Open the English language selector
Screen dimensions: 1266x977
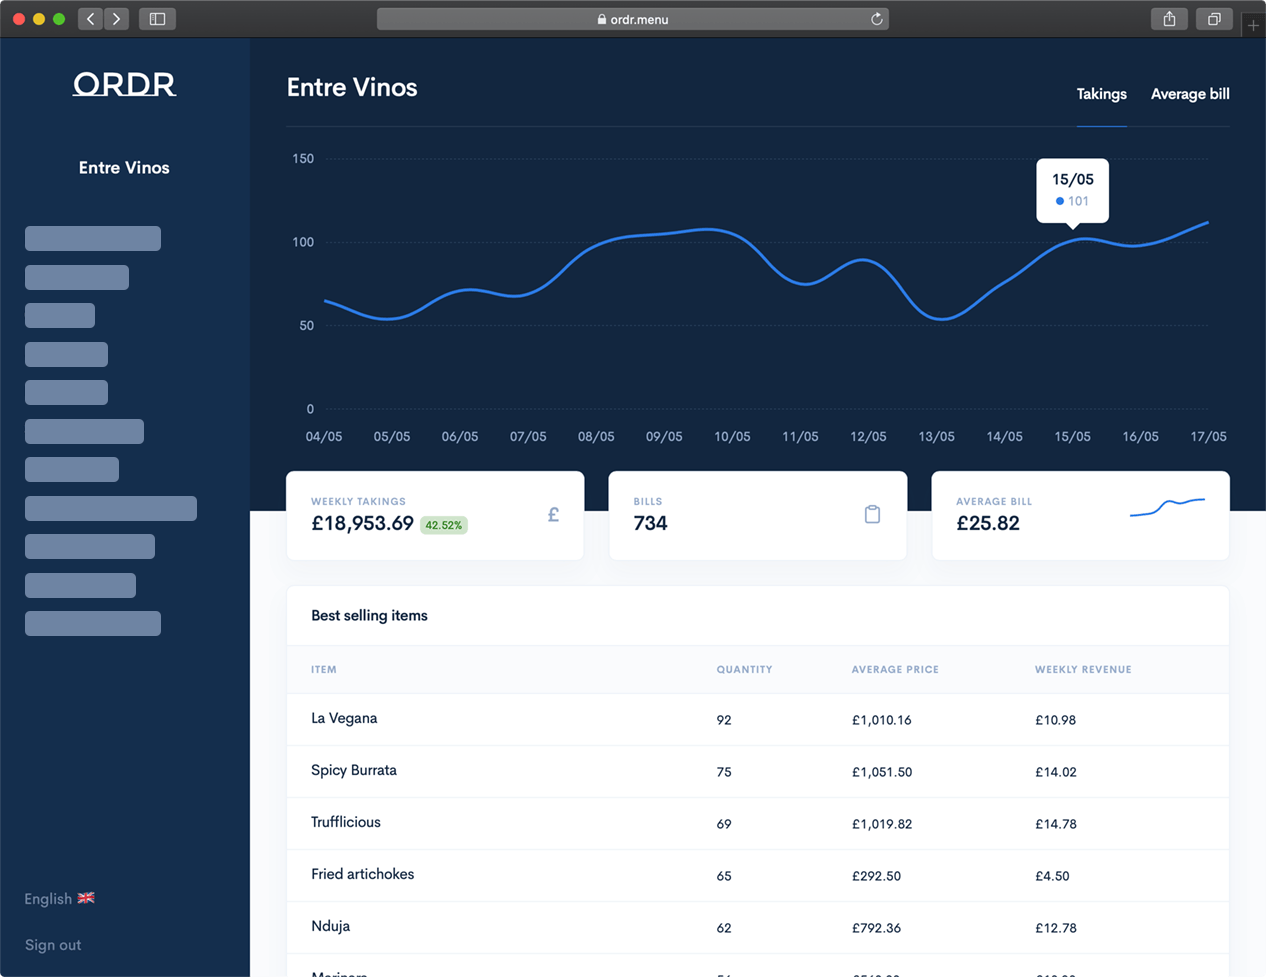point(47,897)
